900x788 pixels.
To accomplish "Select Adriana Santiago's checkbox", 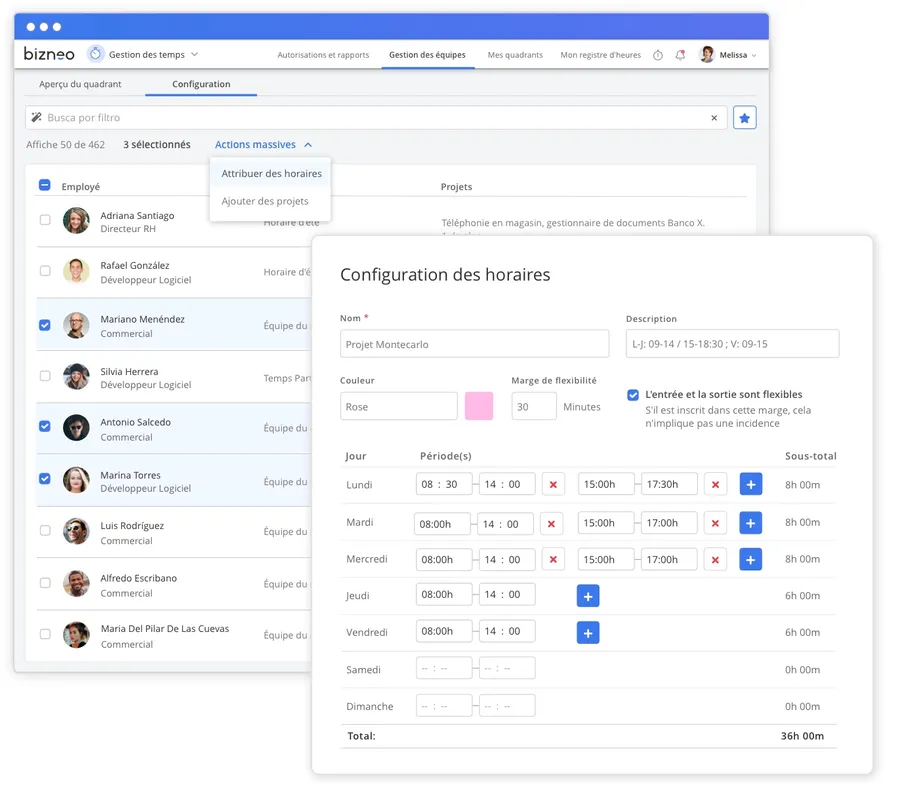I will [x=44, y=220].
